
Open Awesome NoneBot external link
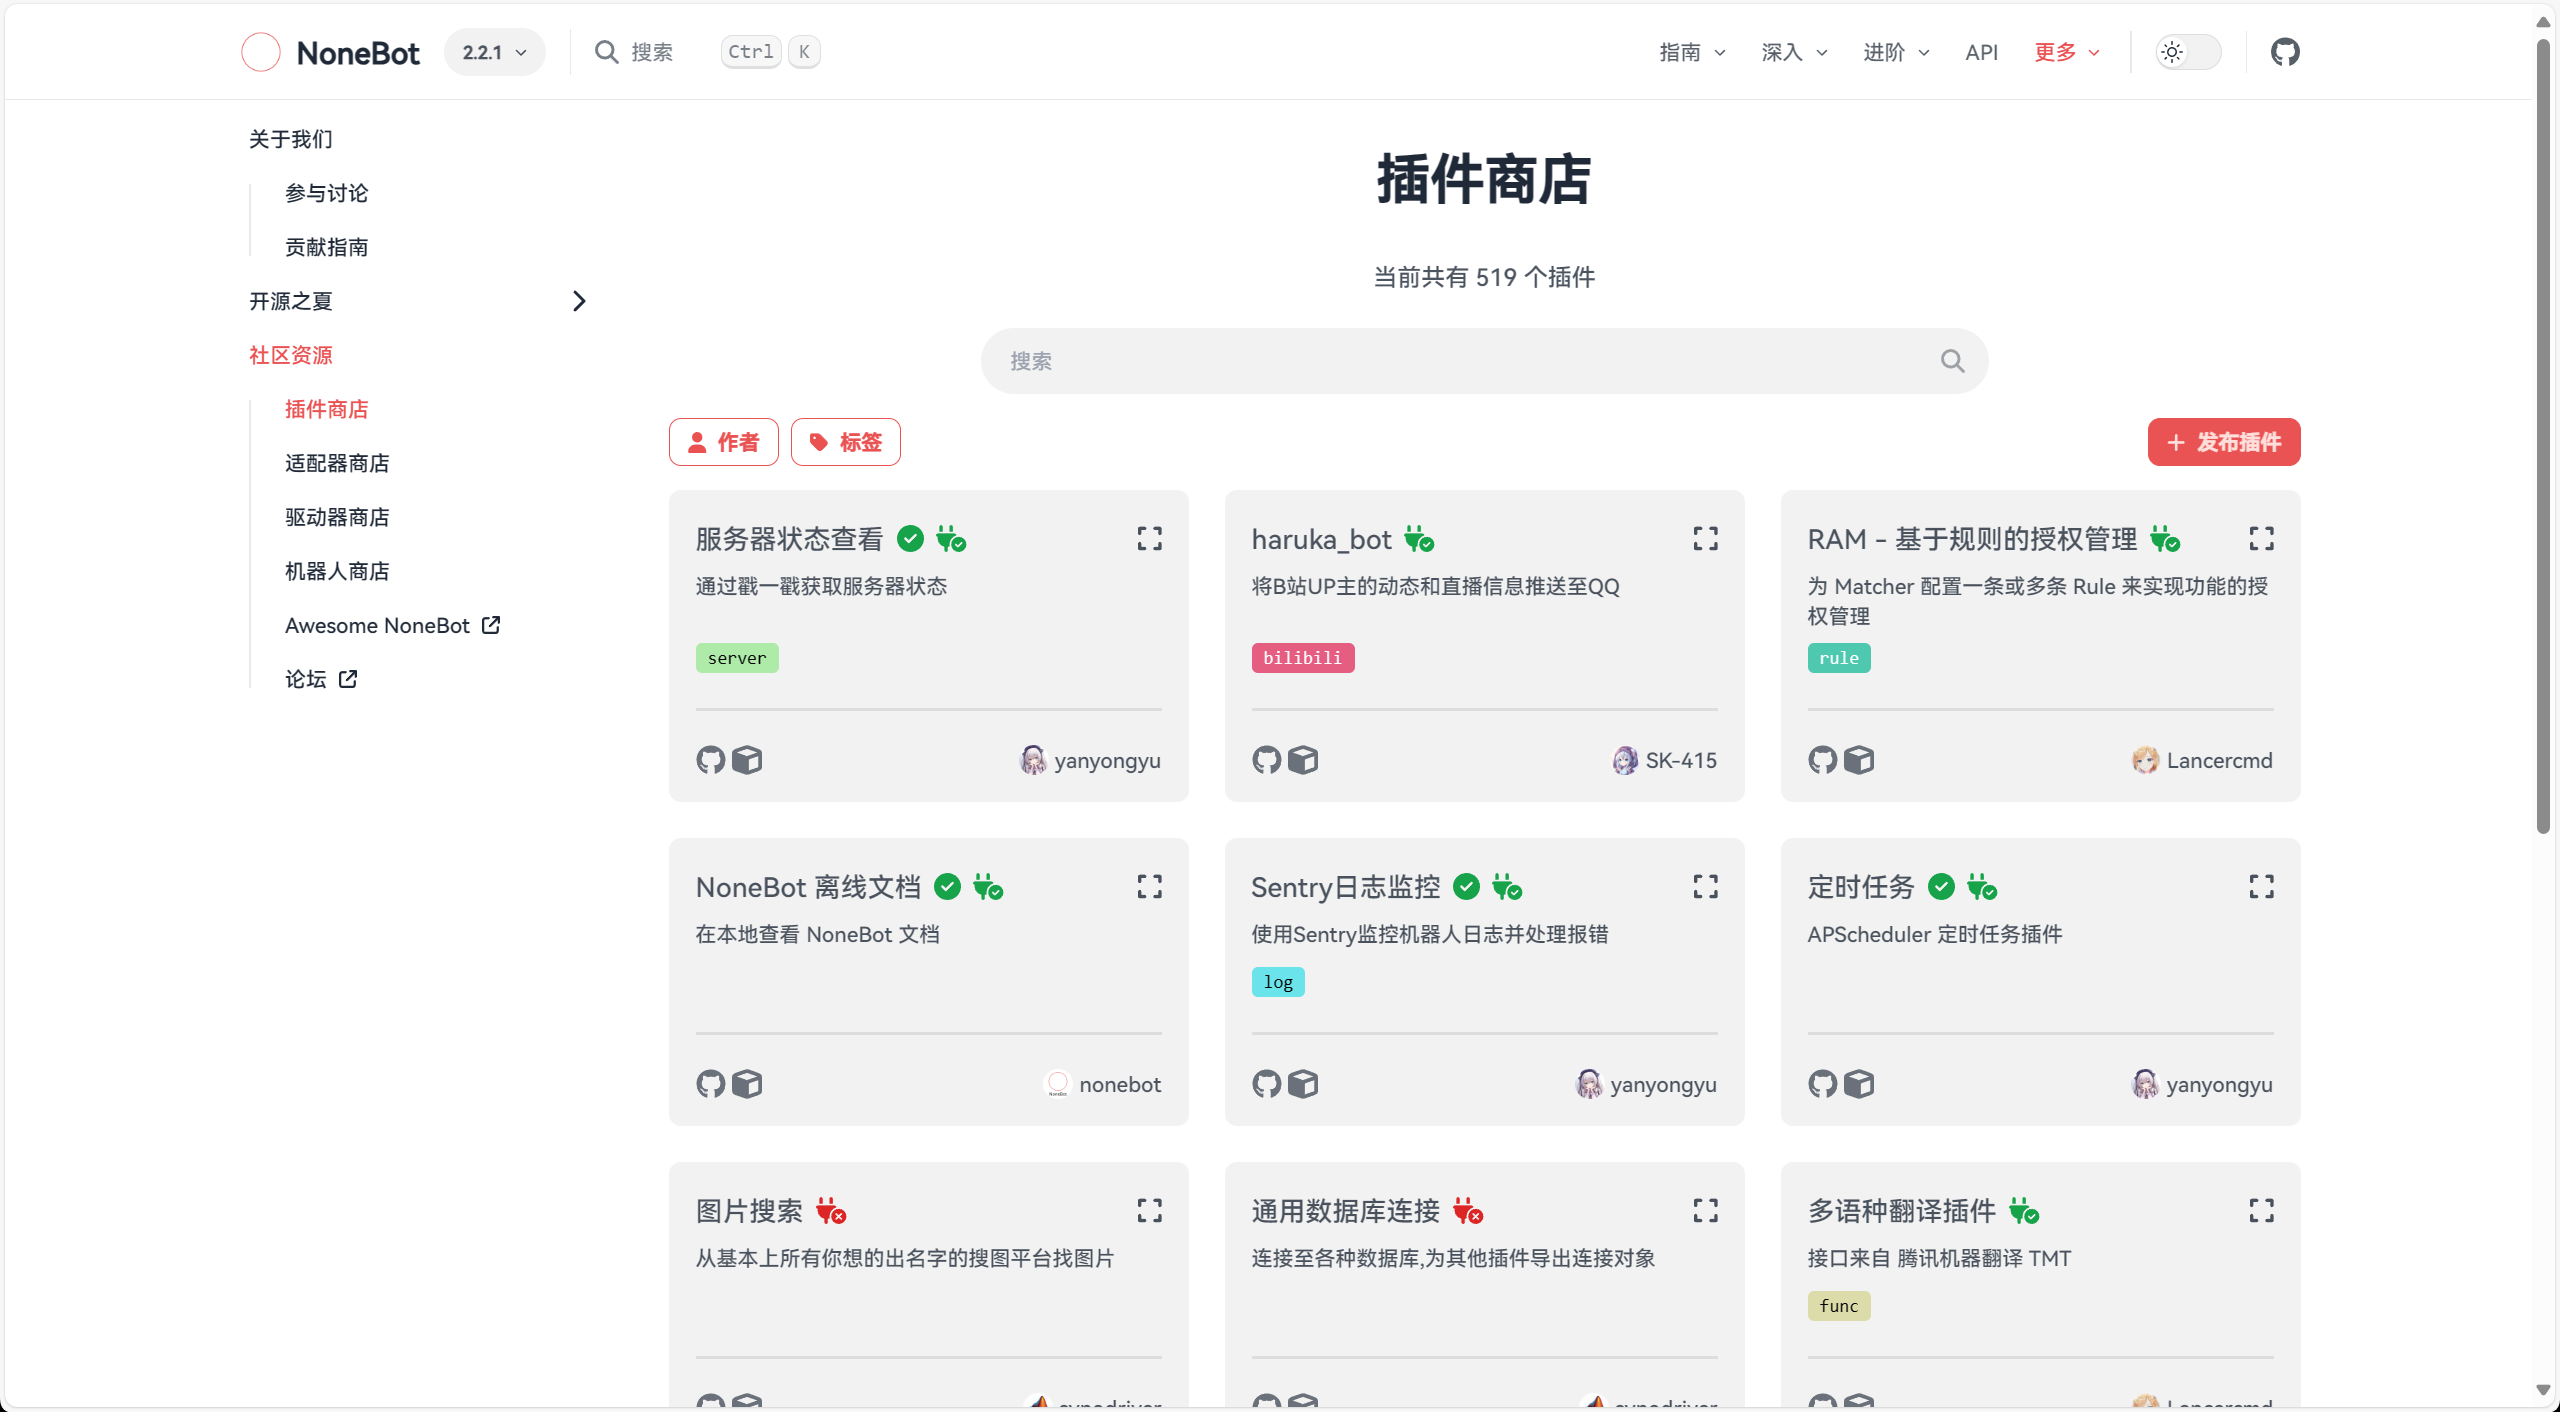(x=392, y=625)
